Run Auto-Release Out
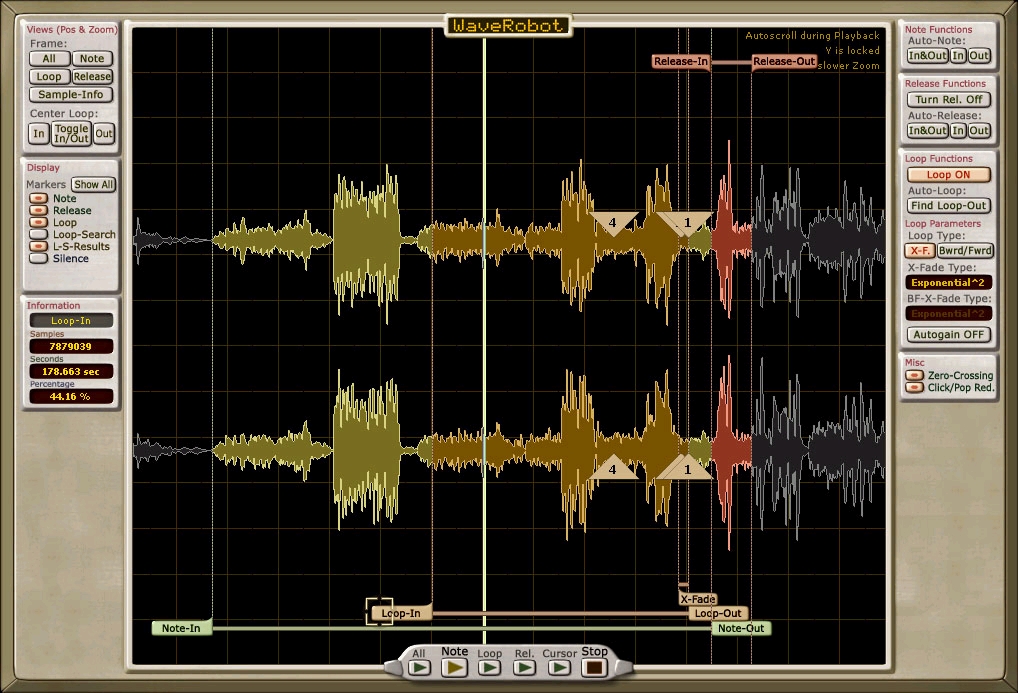Image resolution: width=1018 pixels, height=693 pixels. [979, 131]
